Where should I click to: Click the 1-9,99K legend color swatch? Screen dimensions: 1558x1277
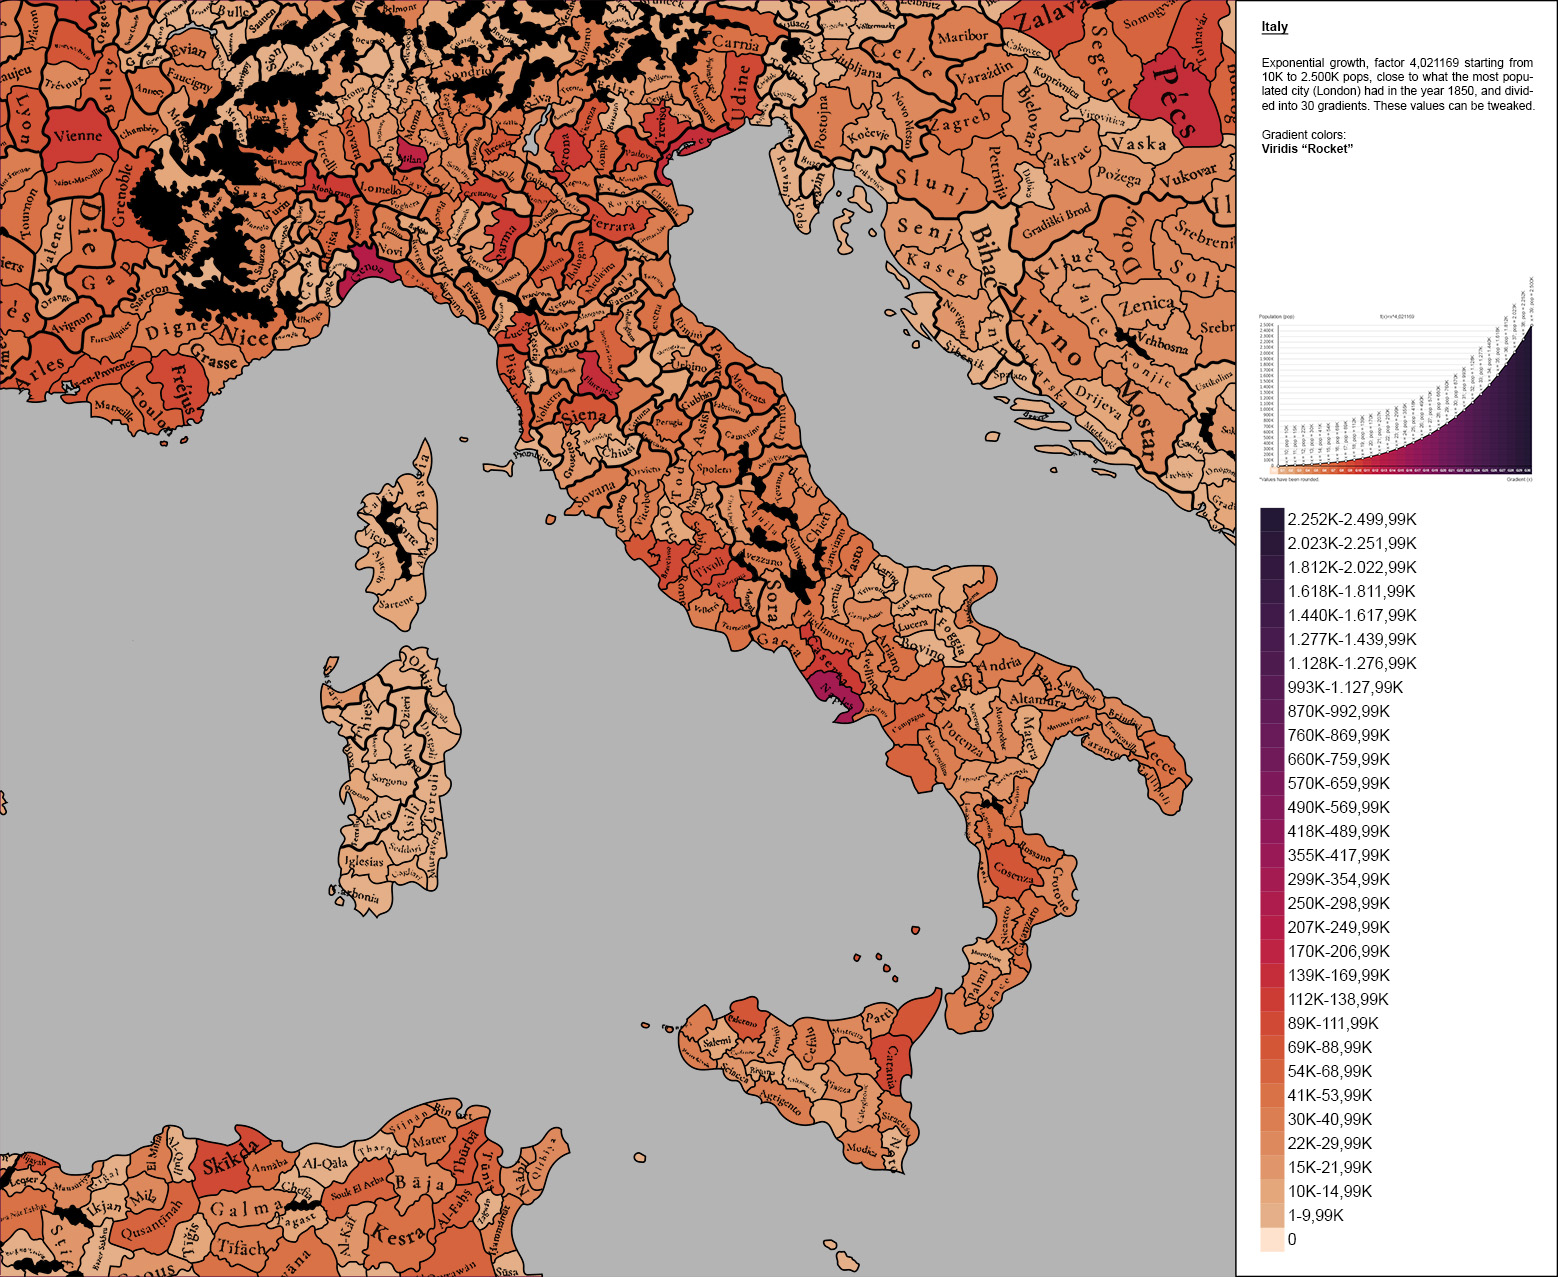click(1272, 1216)
